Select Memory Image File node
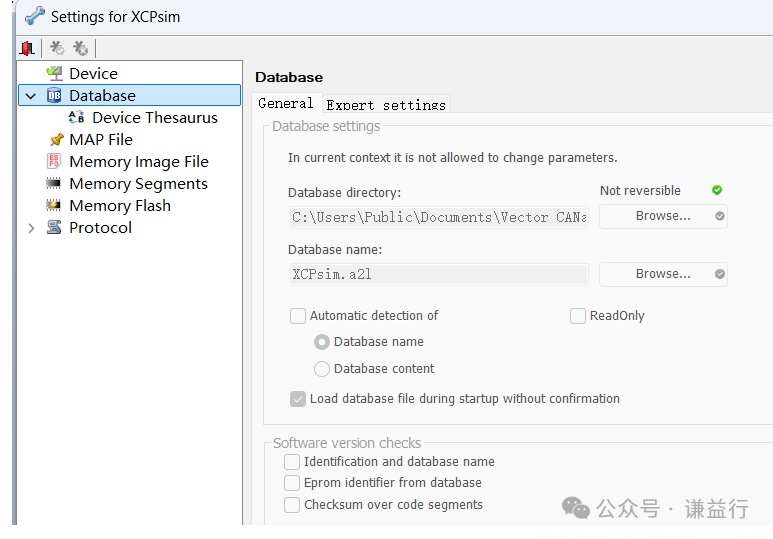773x539 pixels. [x=139, y=162]
